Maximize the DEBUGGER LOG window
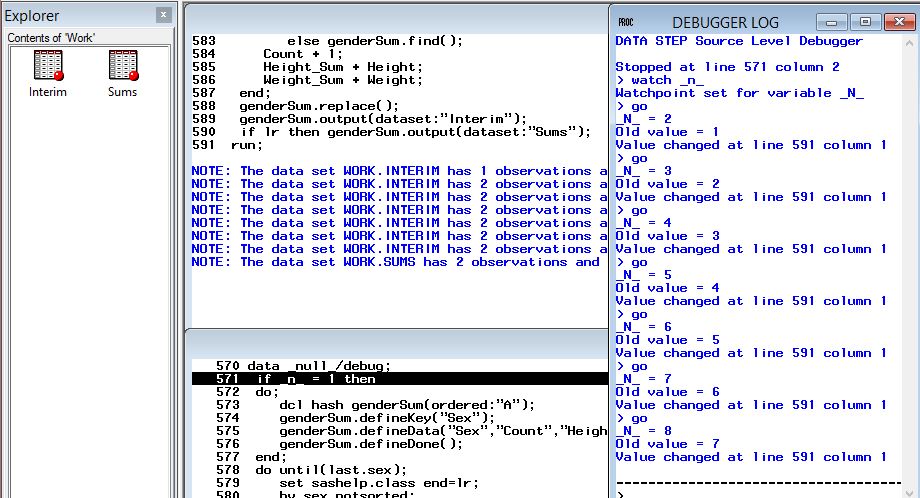 865,22
